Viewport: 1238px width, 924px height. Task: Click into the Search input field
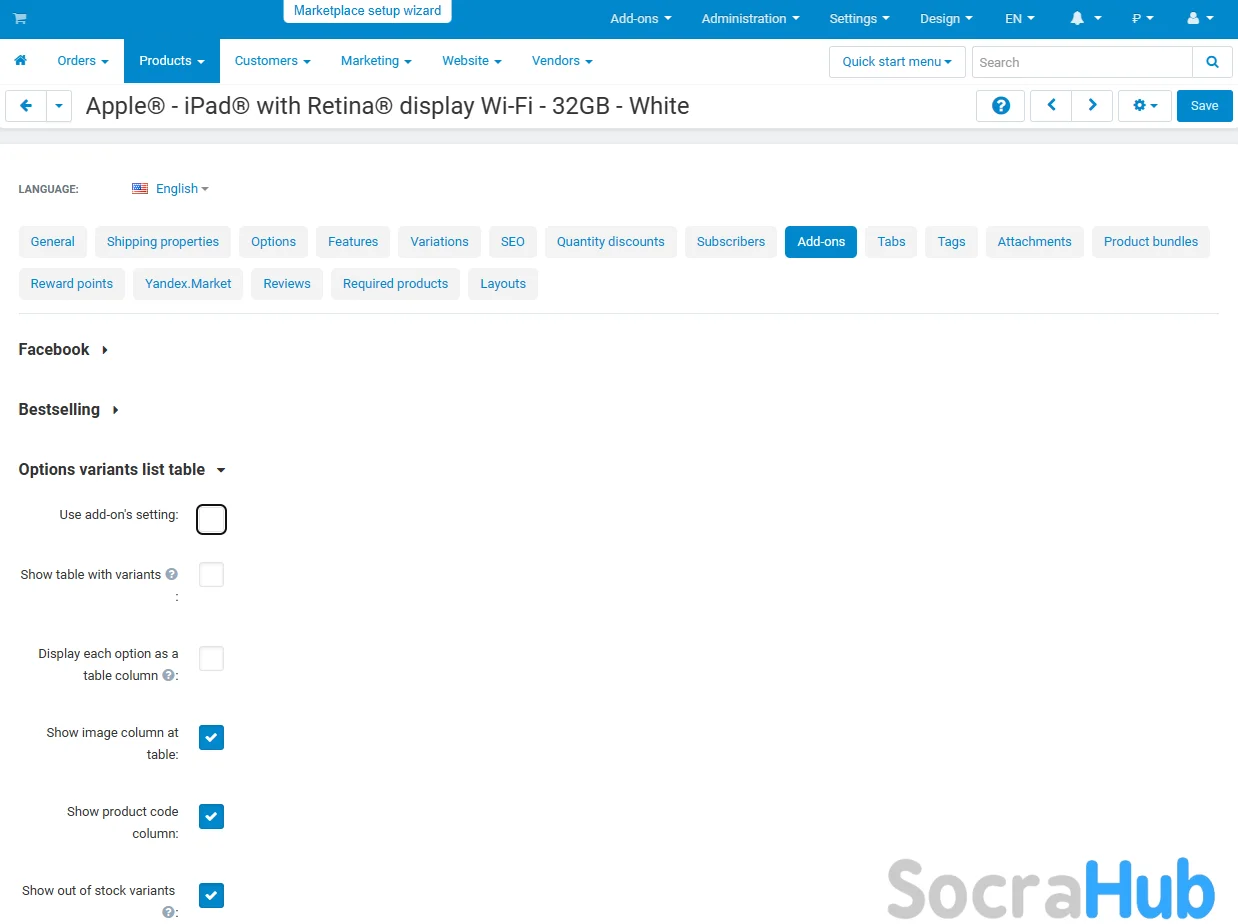(x=1081, y=62)
